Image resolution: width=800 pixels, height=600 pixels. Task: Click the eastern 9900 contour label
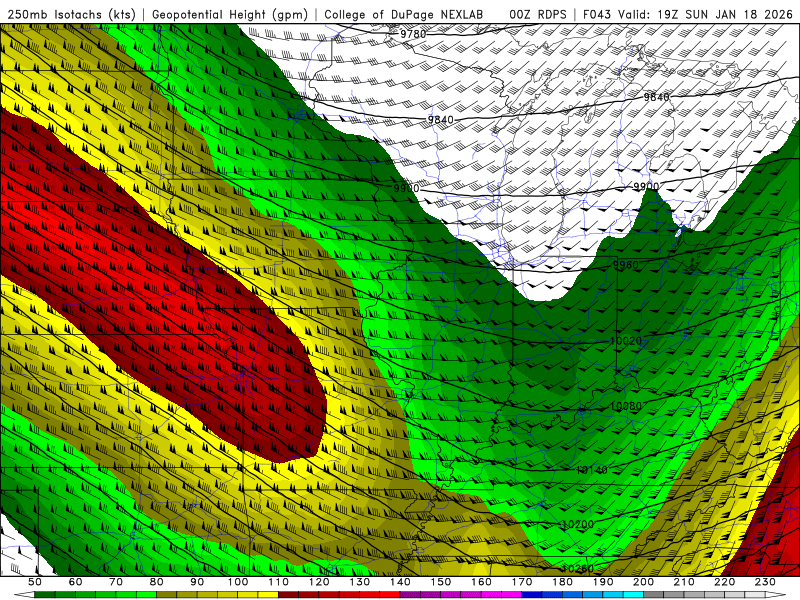(x=646, y=186)
